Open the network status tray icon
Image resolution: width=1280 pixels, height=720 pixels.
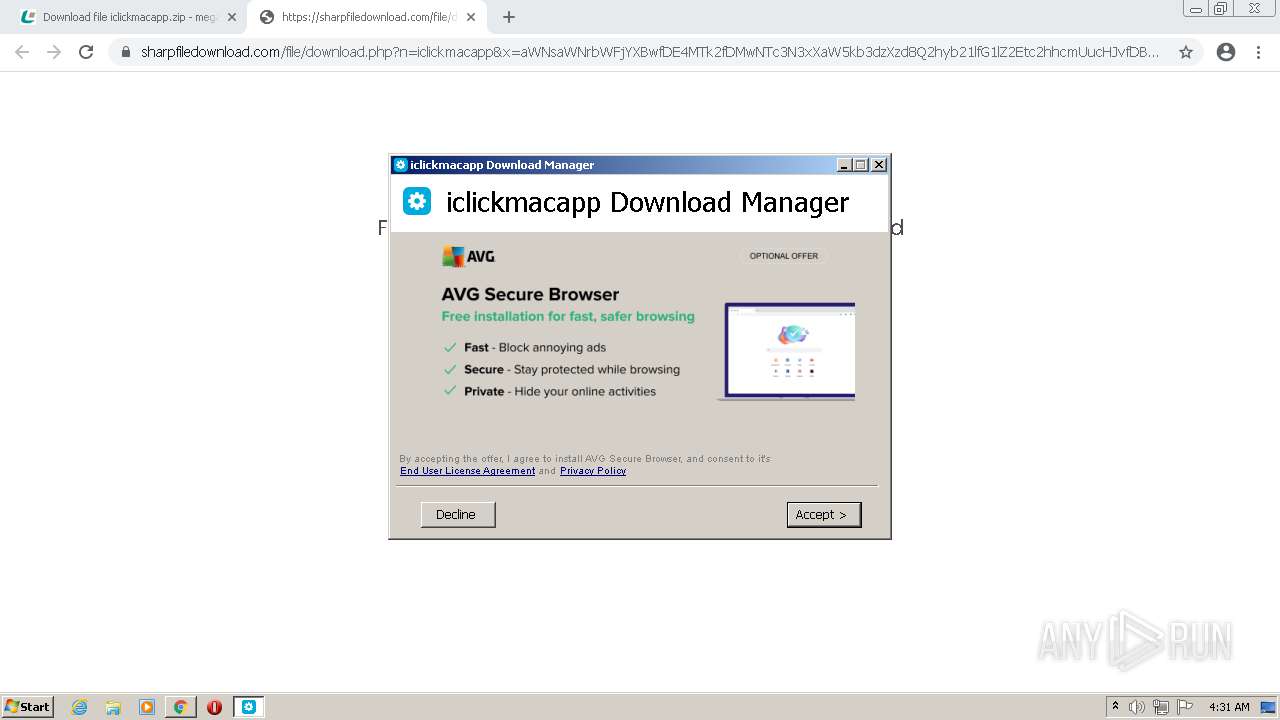point(1161,707)
